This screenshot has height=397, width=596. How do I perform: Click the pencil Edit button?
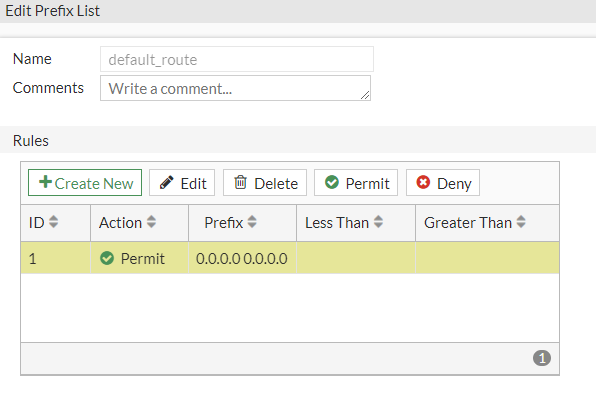182,183
